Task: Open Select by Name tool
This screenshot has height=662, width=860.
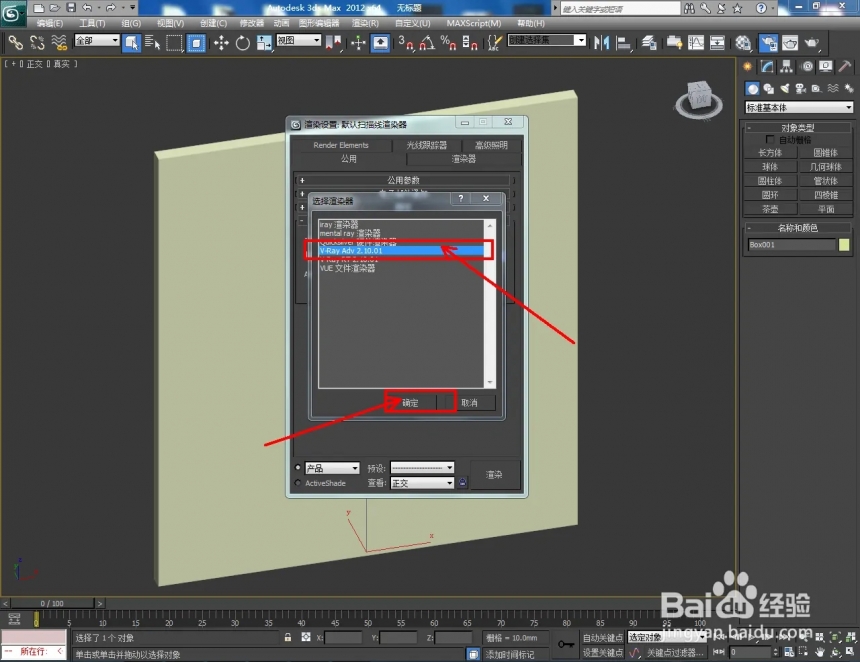Action: tap(152, 43)
